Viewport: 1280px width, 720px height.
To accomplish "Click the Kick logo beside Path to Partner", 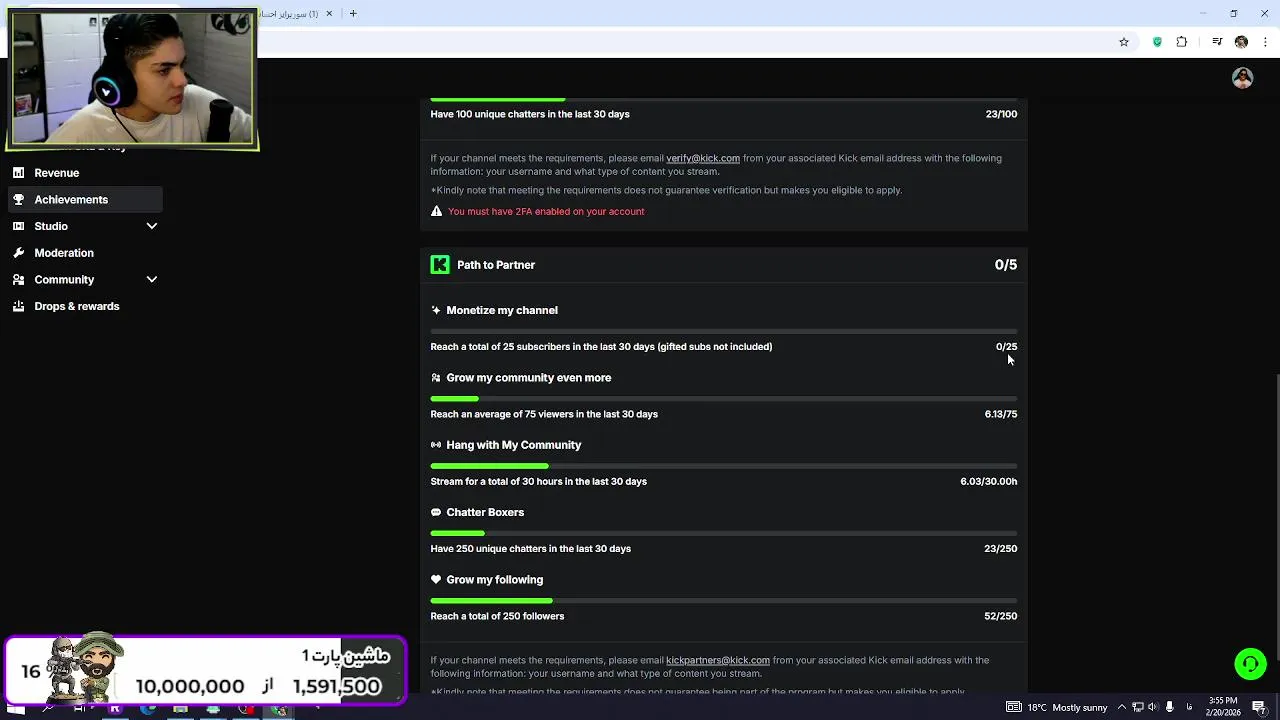I will point(440,265).
